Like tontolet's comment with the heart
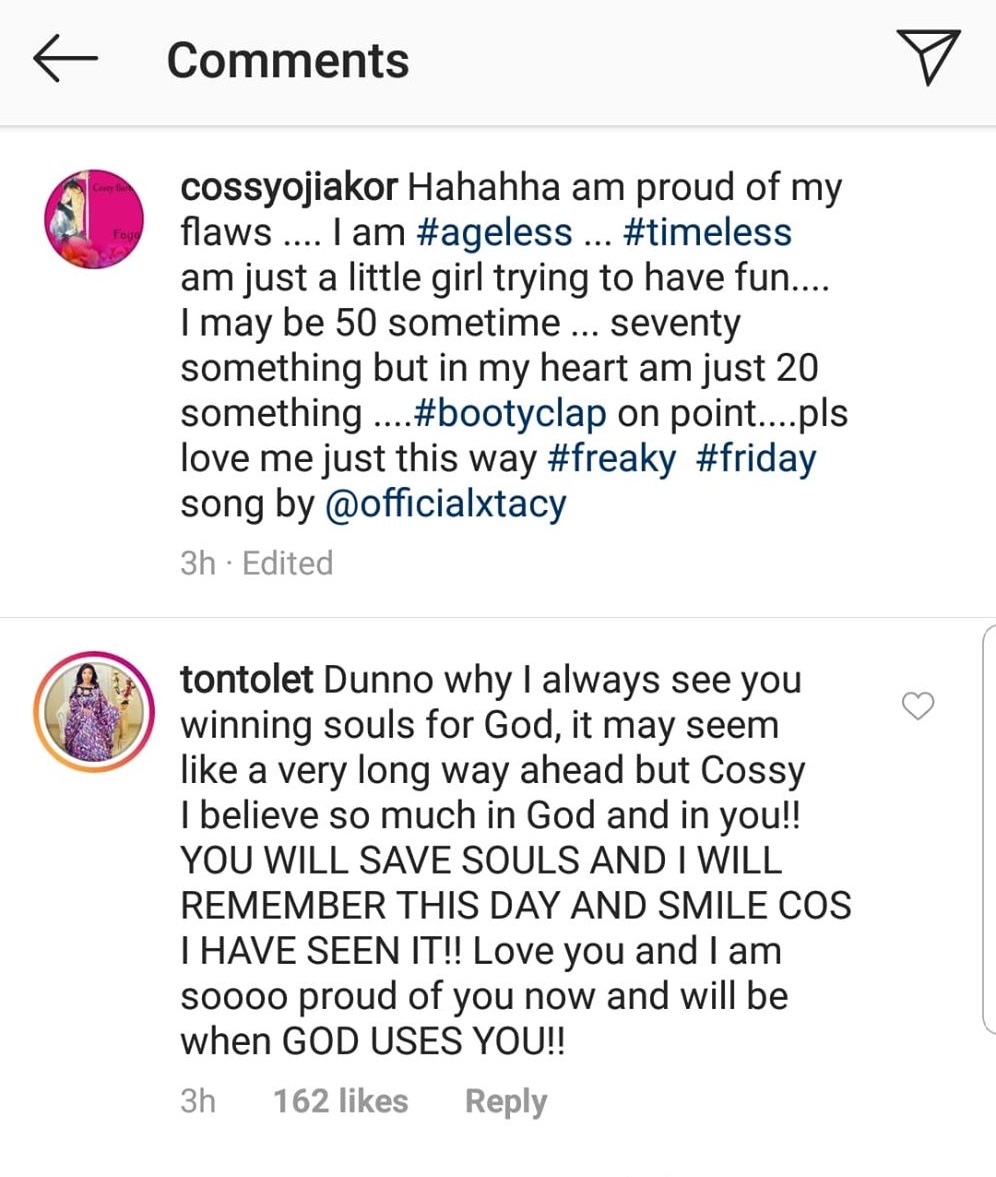996x1177 pixels. 918,707
